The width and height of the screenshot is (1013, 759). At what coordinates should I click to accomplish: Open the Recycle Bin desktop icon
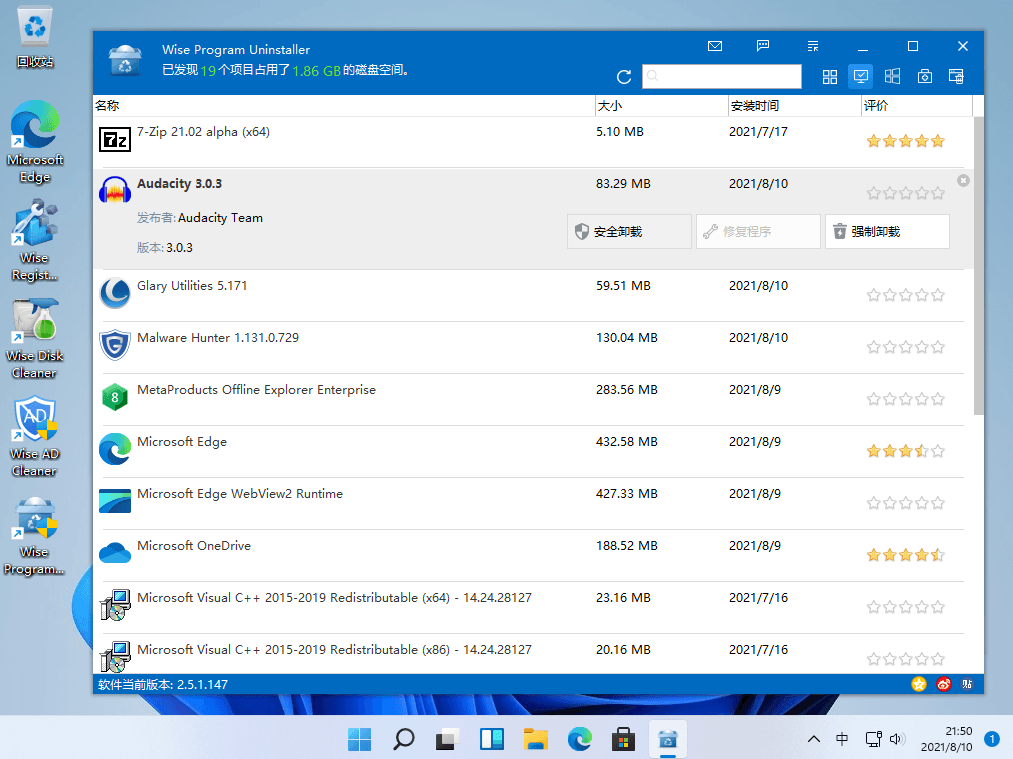click(35, 37)
